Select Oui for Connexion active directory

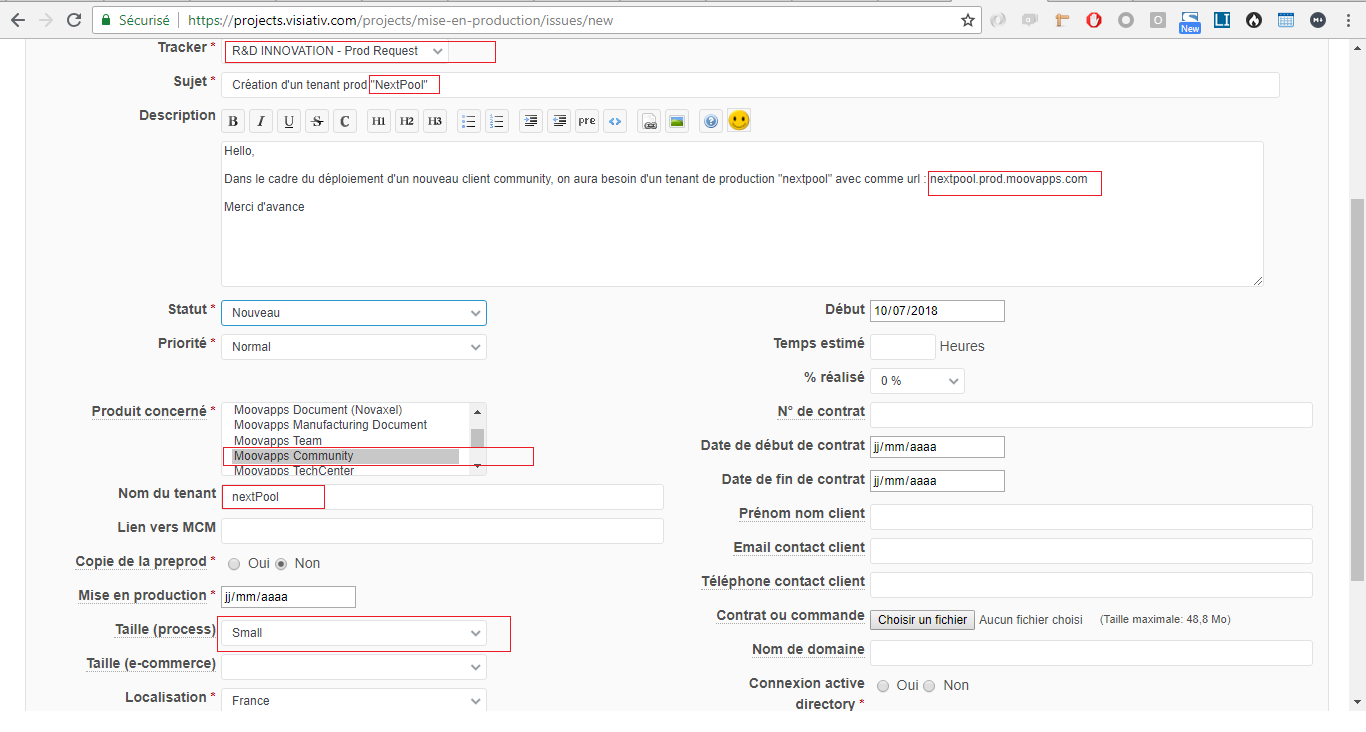(x=883, y=686)
